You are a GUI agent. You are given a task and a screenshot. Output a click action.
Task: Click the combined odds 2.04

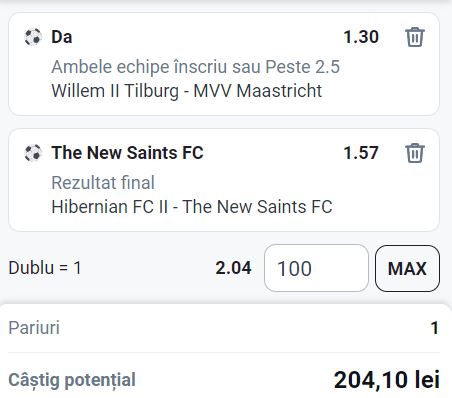coord(233,268)
